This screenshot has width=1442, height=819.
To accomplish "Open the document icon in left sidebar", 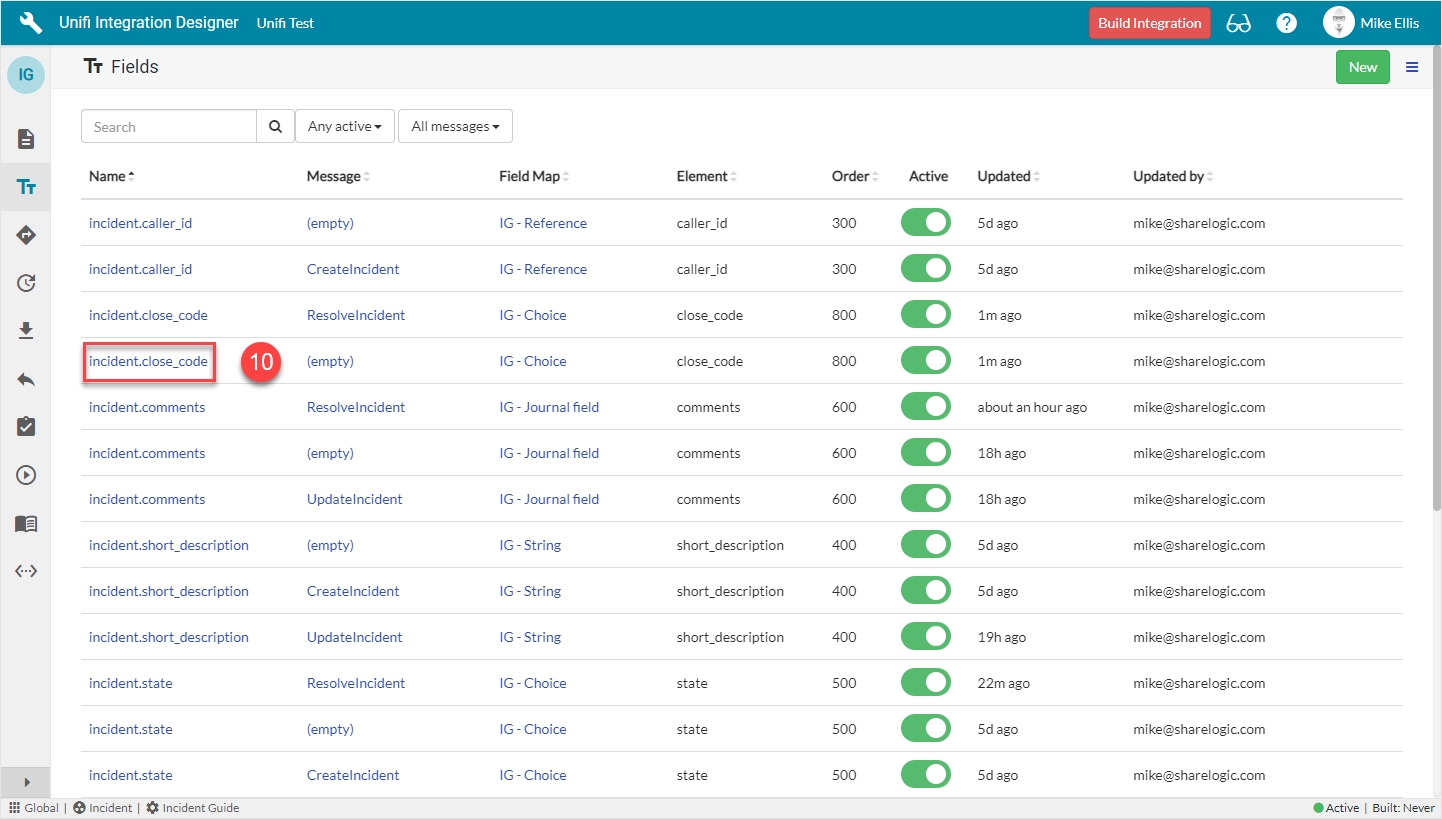I will point(26,139).
